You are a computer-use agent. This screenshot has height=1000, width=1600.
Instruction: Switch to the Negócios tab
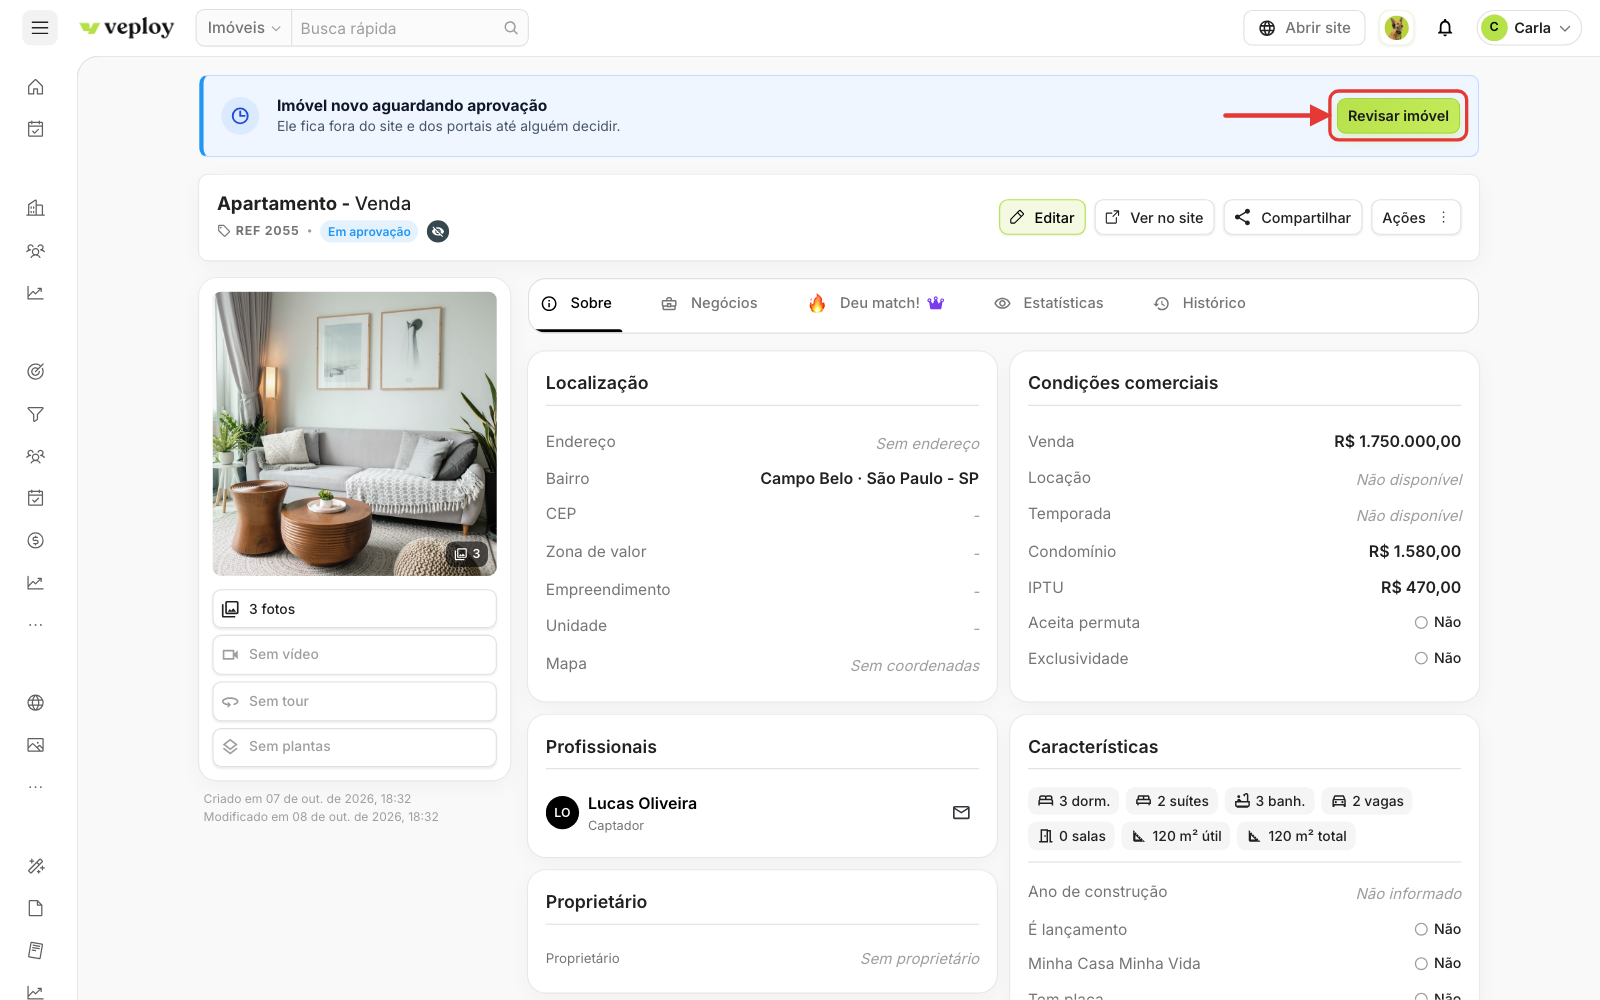coord(710,303)
